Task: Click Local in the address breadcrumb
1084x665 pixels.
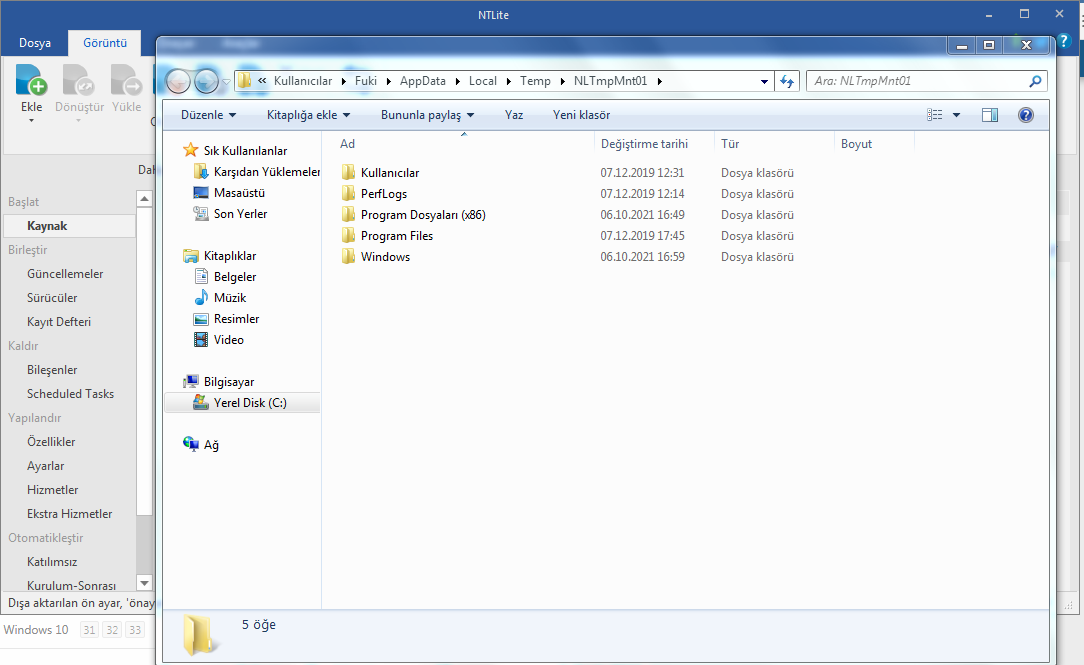Action: pyautogui.click(x=483, y=81)
